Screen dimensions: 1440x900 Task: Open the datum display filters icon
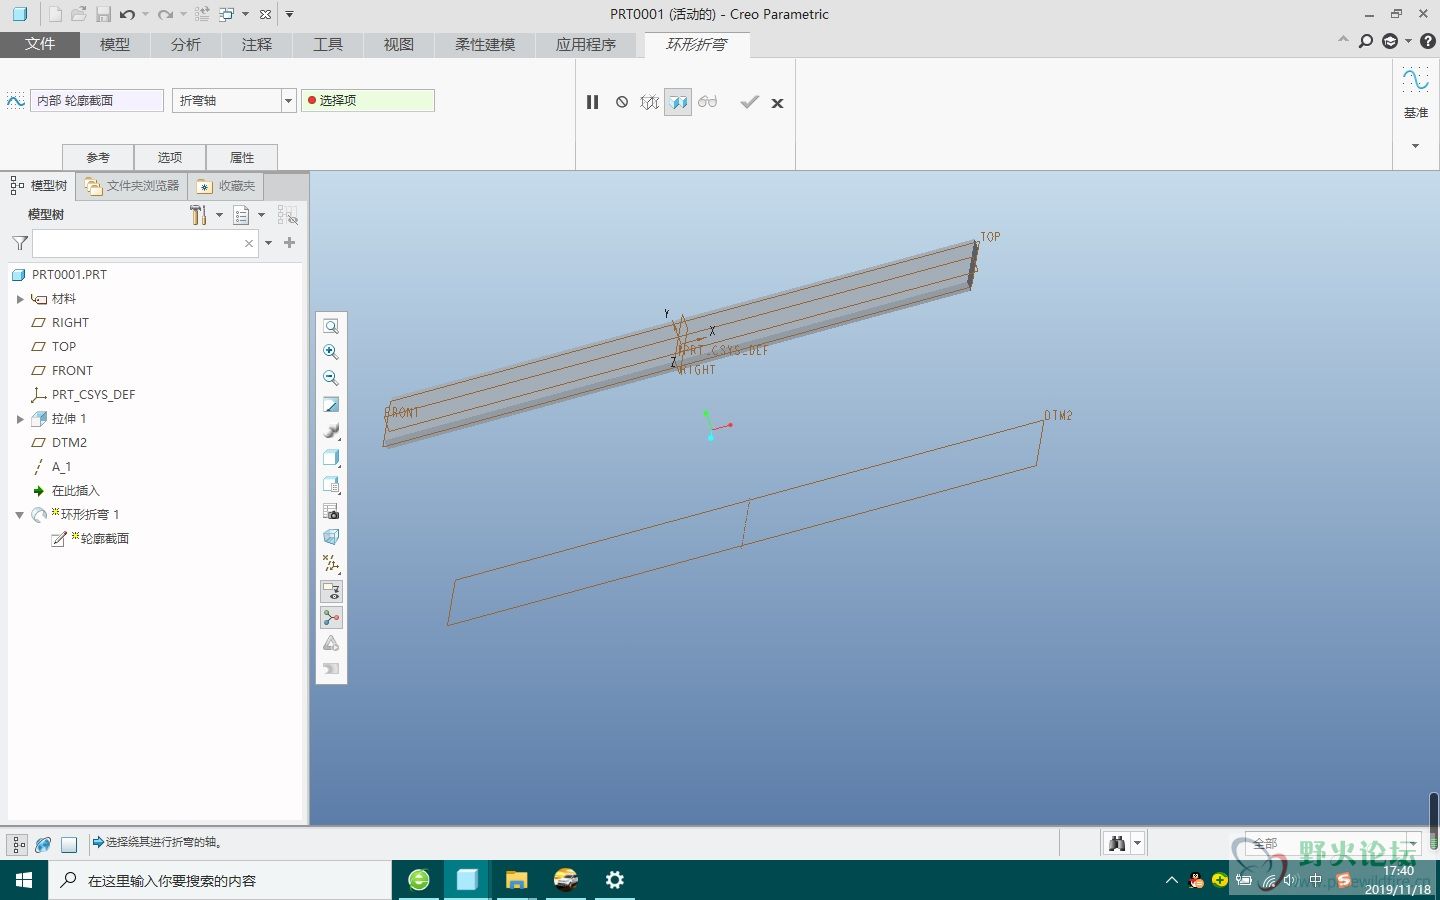[331, 564]
